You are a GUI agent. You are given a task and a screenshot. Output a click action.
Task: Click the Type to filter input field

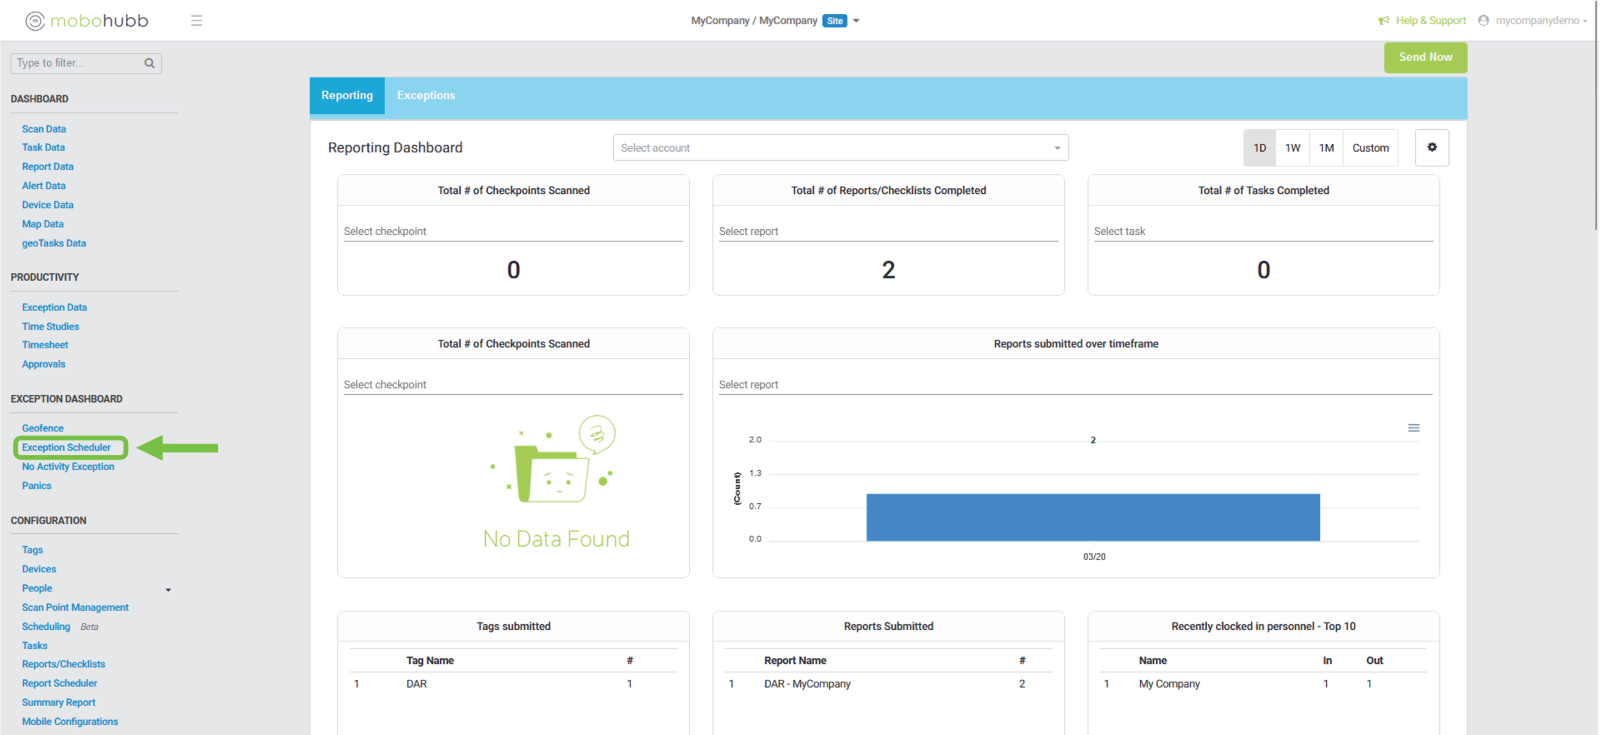(x=78, y=63)
